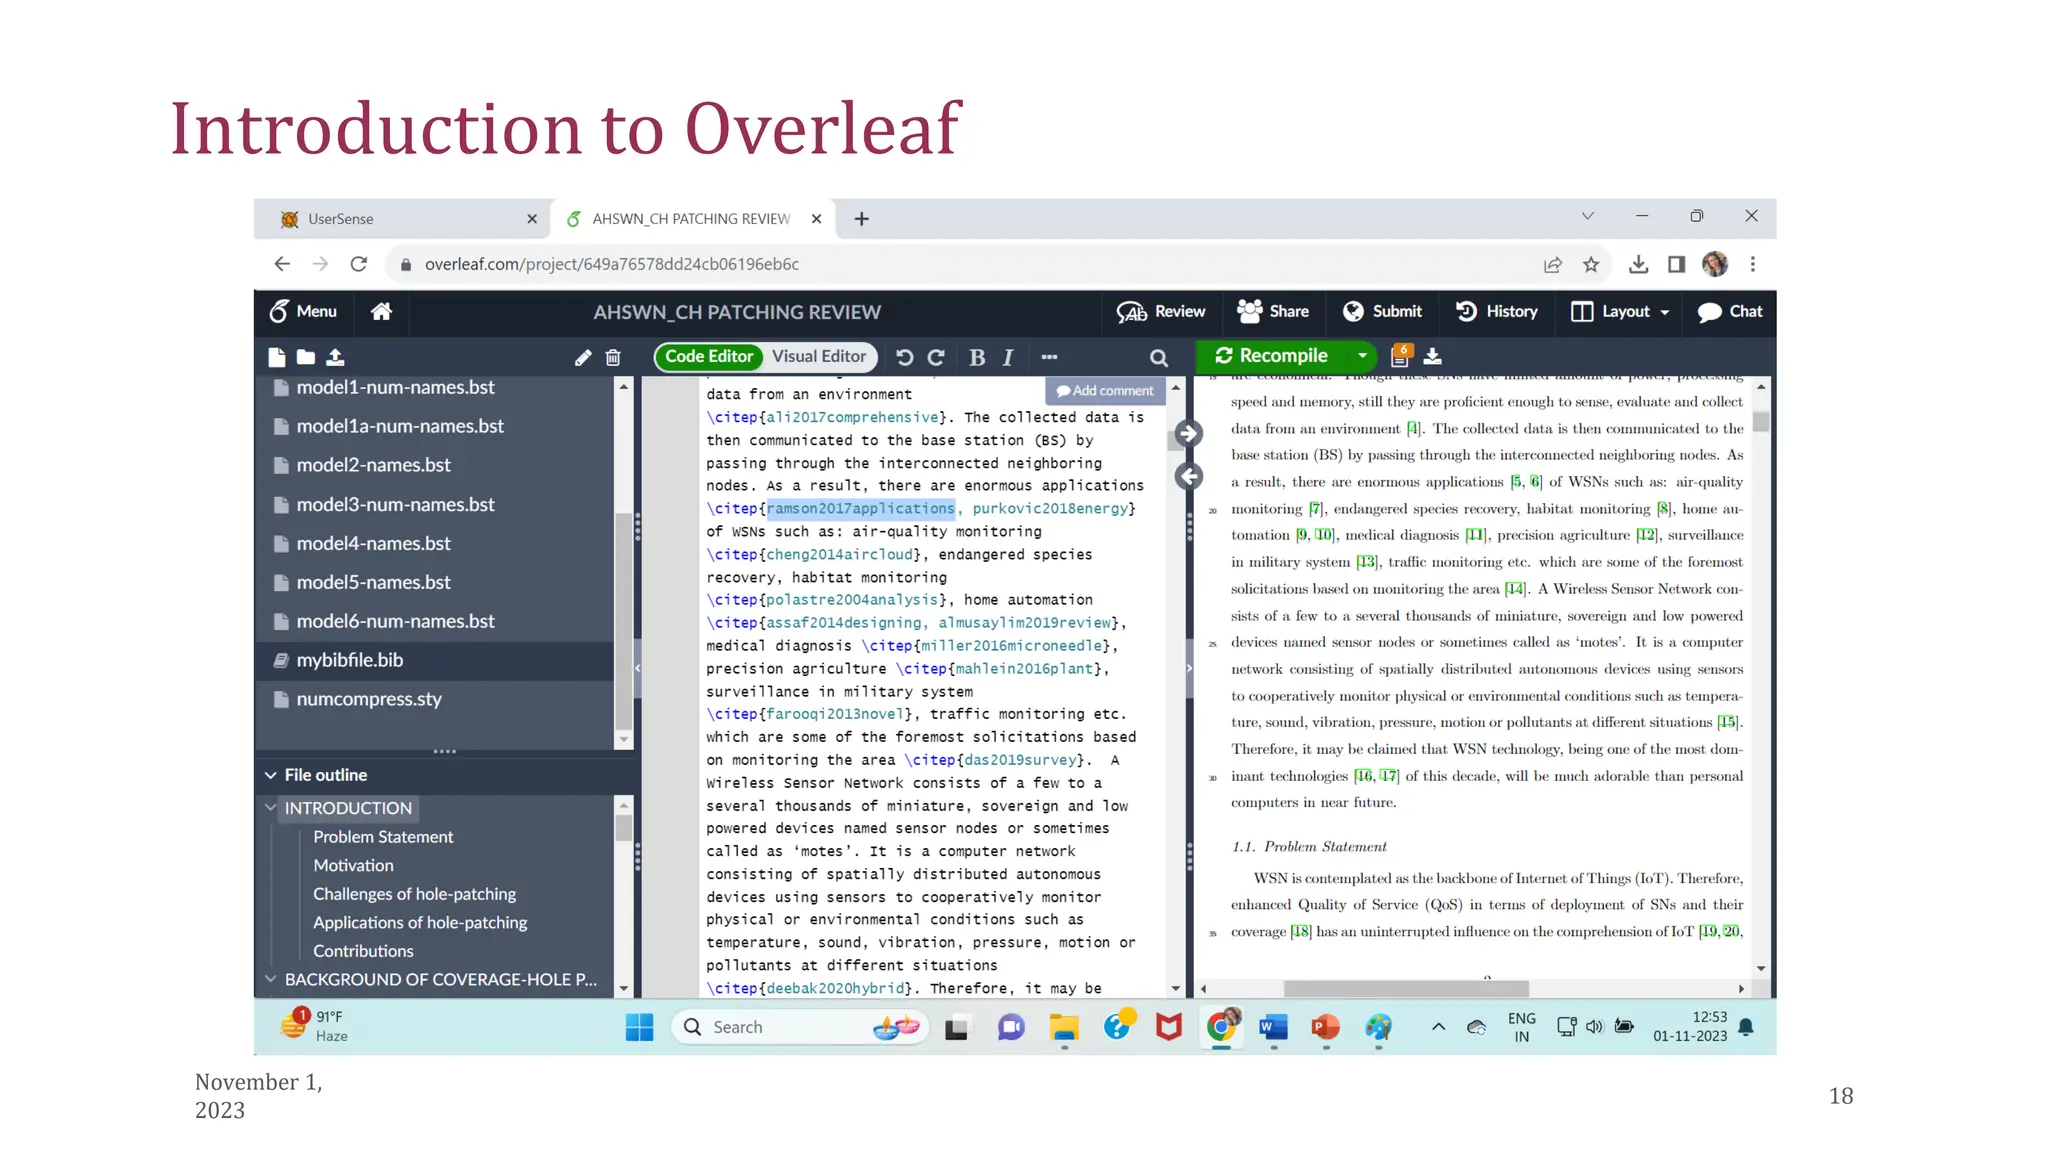The height and width of the screenshot is (1152, 2048).
Task: Apply italic formatting
Action: (1008, 357)
